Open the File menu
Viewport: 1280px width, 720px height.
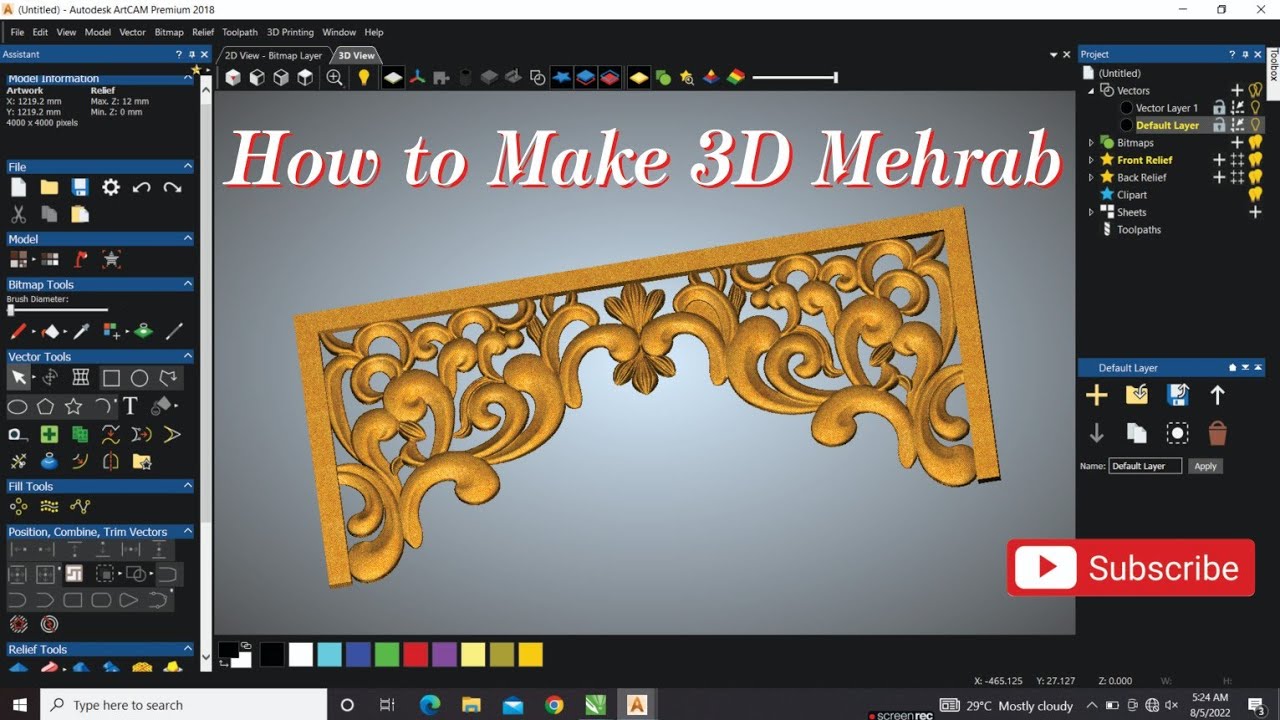(x=17, y=32)
